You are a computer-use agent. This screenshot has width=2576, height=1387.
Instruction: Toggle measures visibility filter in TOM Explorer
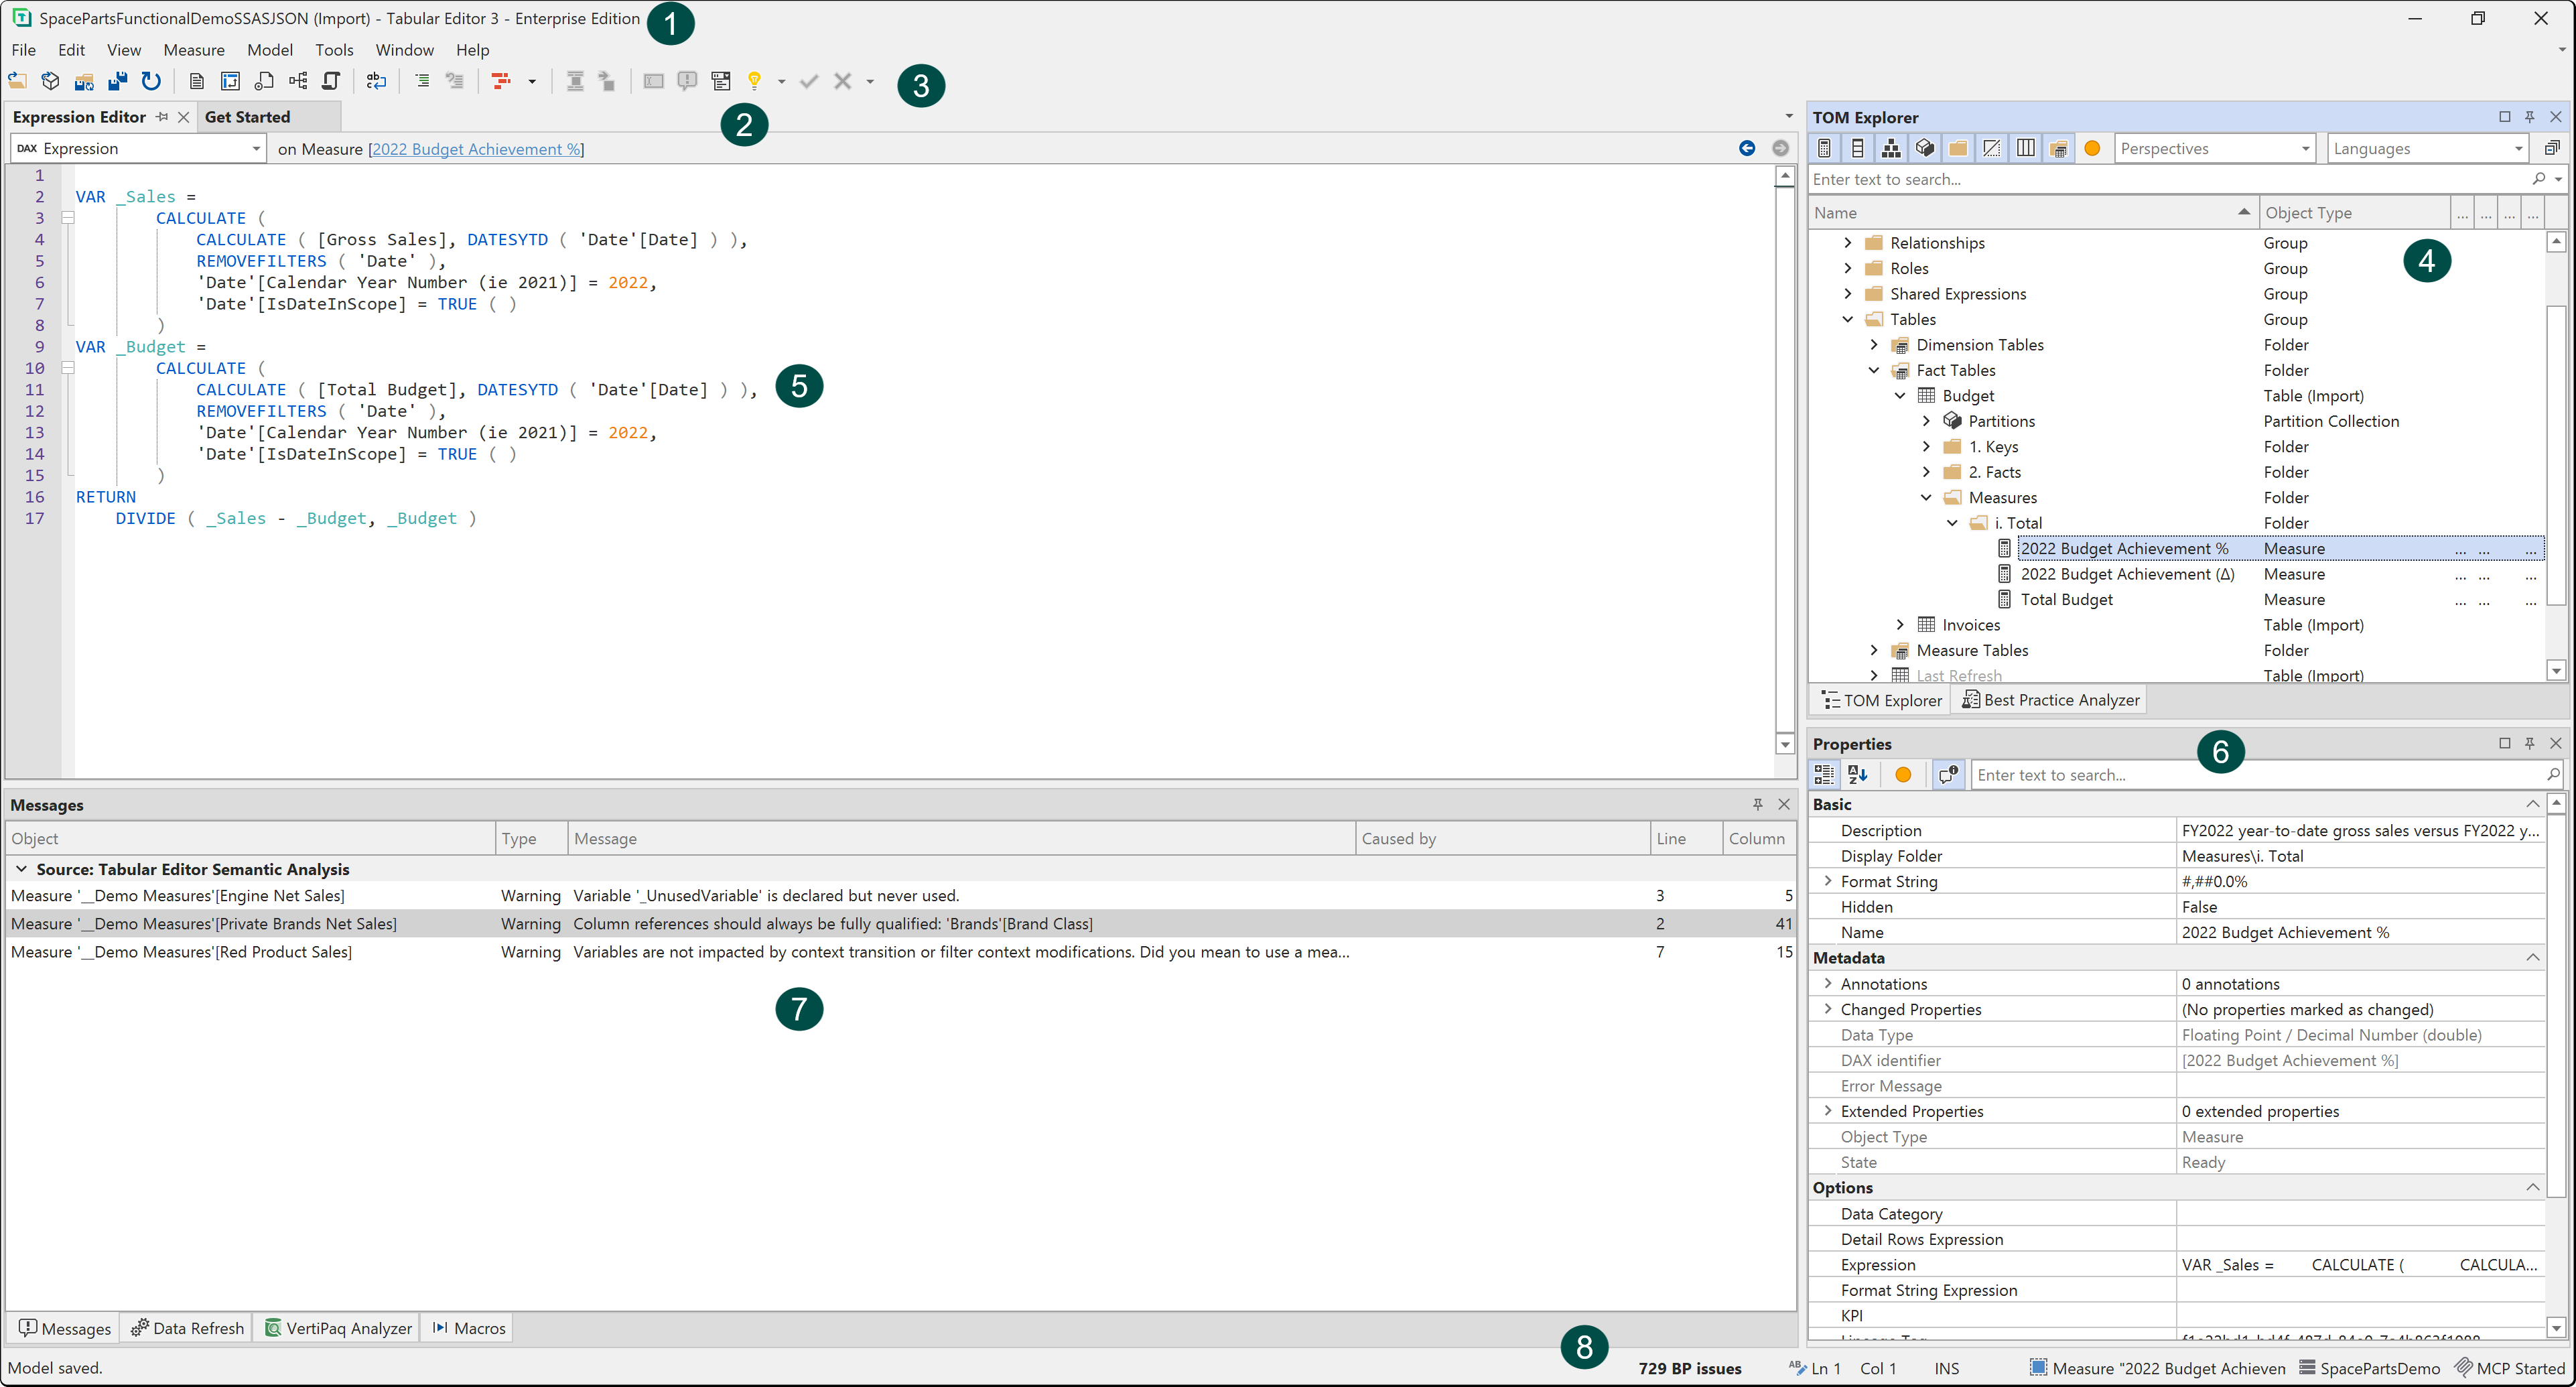point(1824,148)
